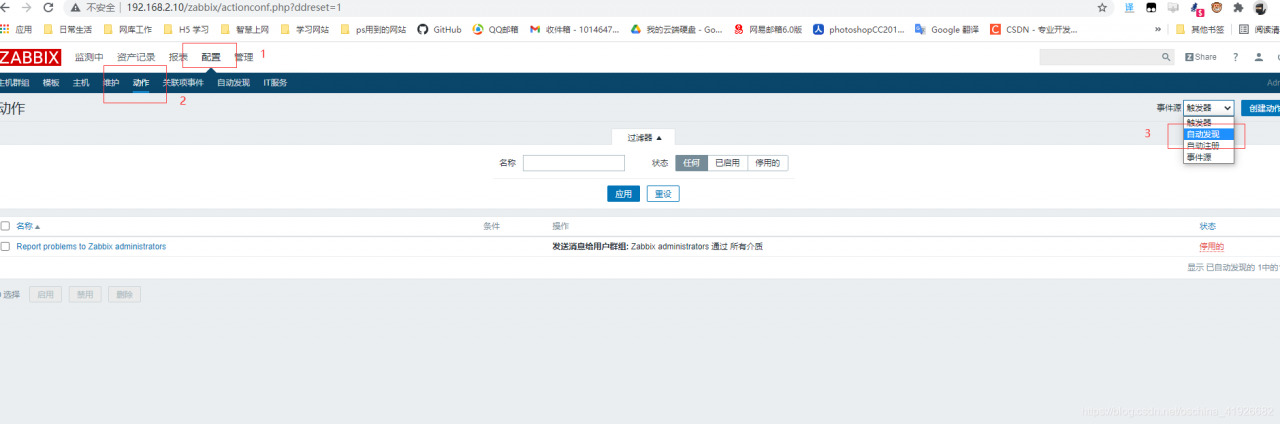The width and height of the screenshot is (1280, 424).
Task: Open the 其他书签 bookmark folder
Action: click(x=1199, y=29)
